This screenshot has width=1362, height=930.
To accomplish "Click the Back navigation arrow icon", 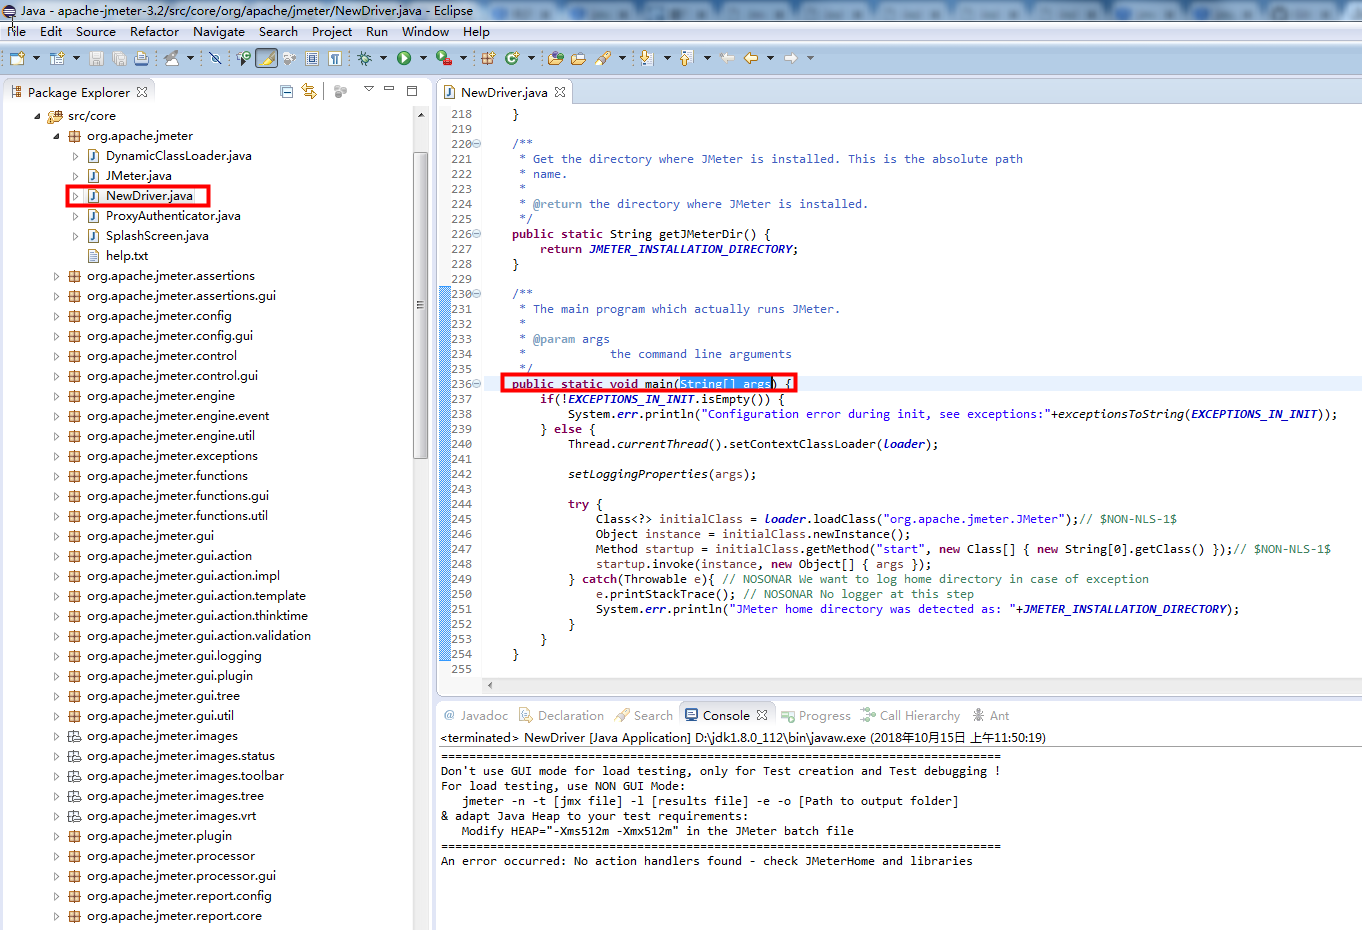I will (750, 58).
